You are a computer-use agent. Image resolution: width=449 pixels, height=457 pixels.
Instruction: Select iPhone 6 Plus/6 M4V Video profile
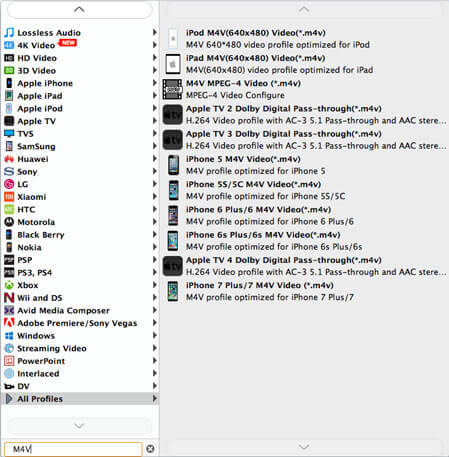[305, 216]
